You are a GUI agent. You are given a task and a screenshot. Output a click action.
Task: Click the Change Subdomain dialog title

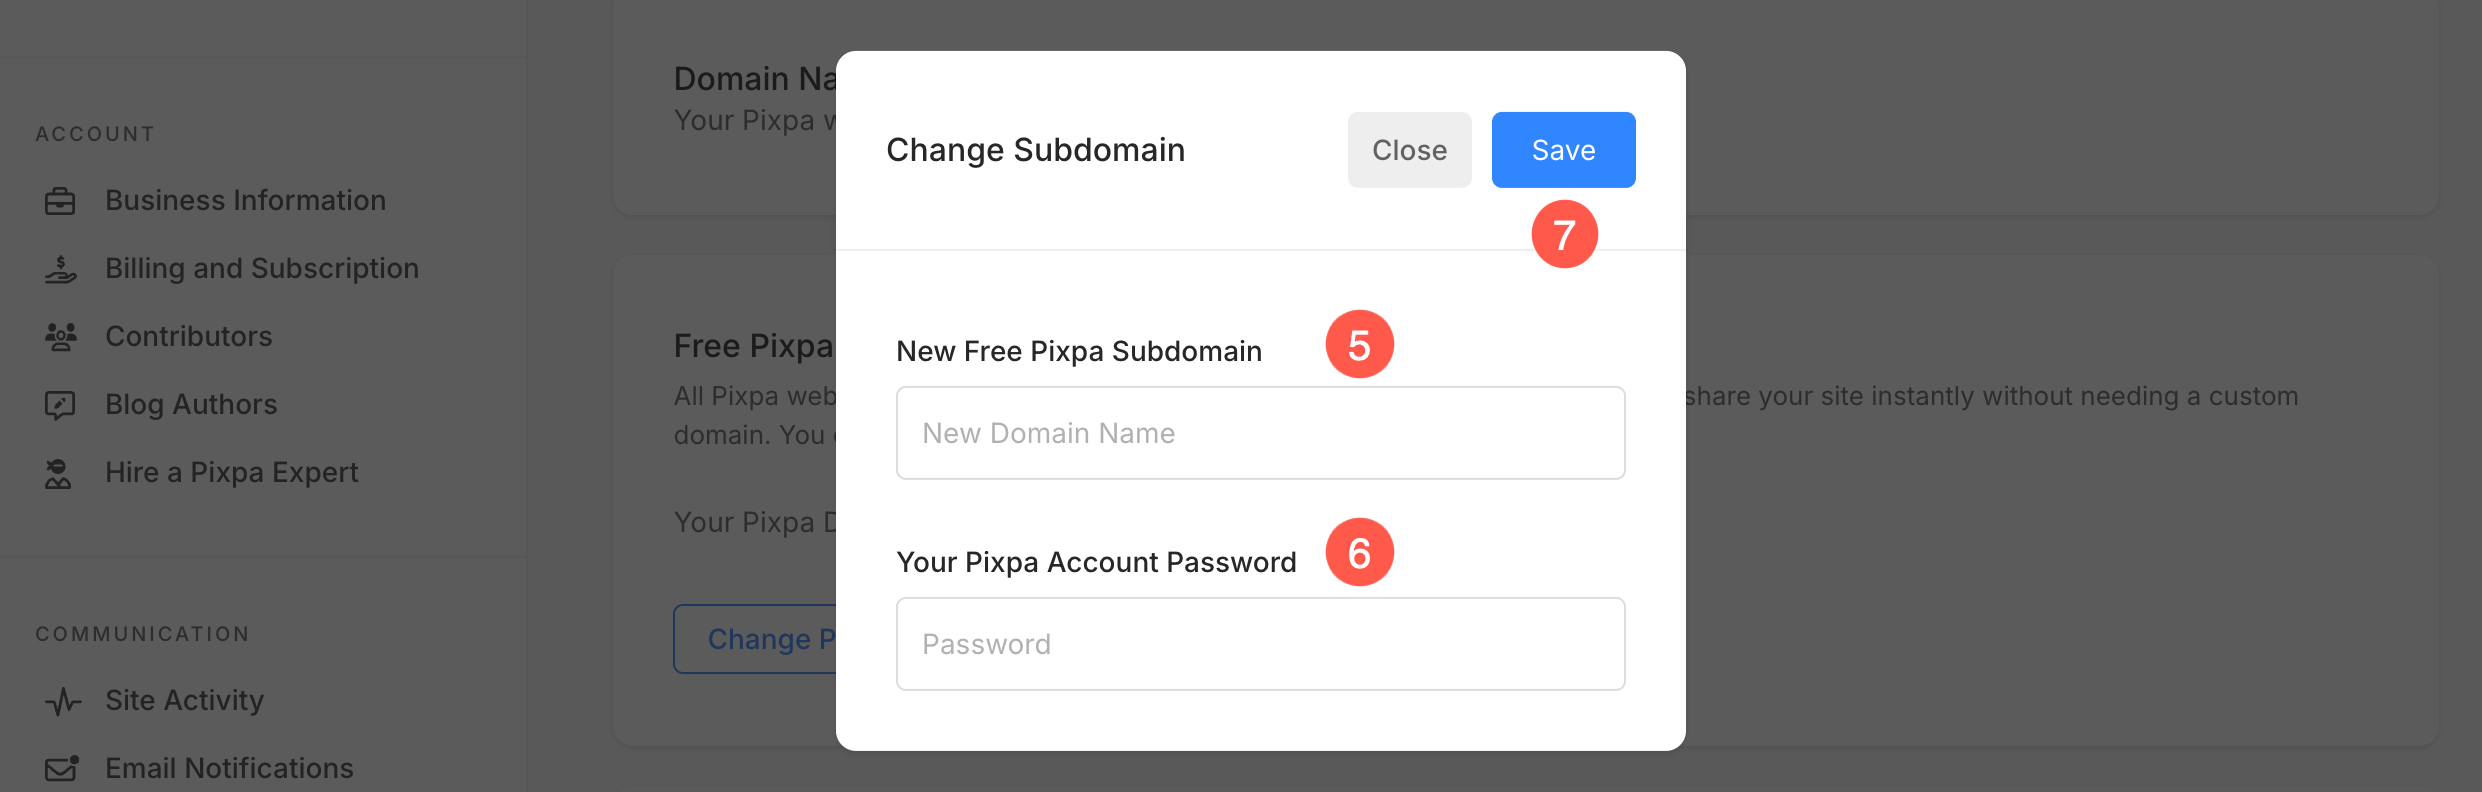1035,150
